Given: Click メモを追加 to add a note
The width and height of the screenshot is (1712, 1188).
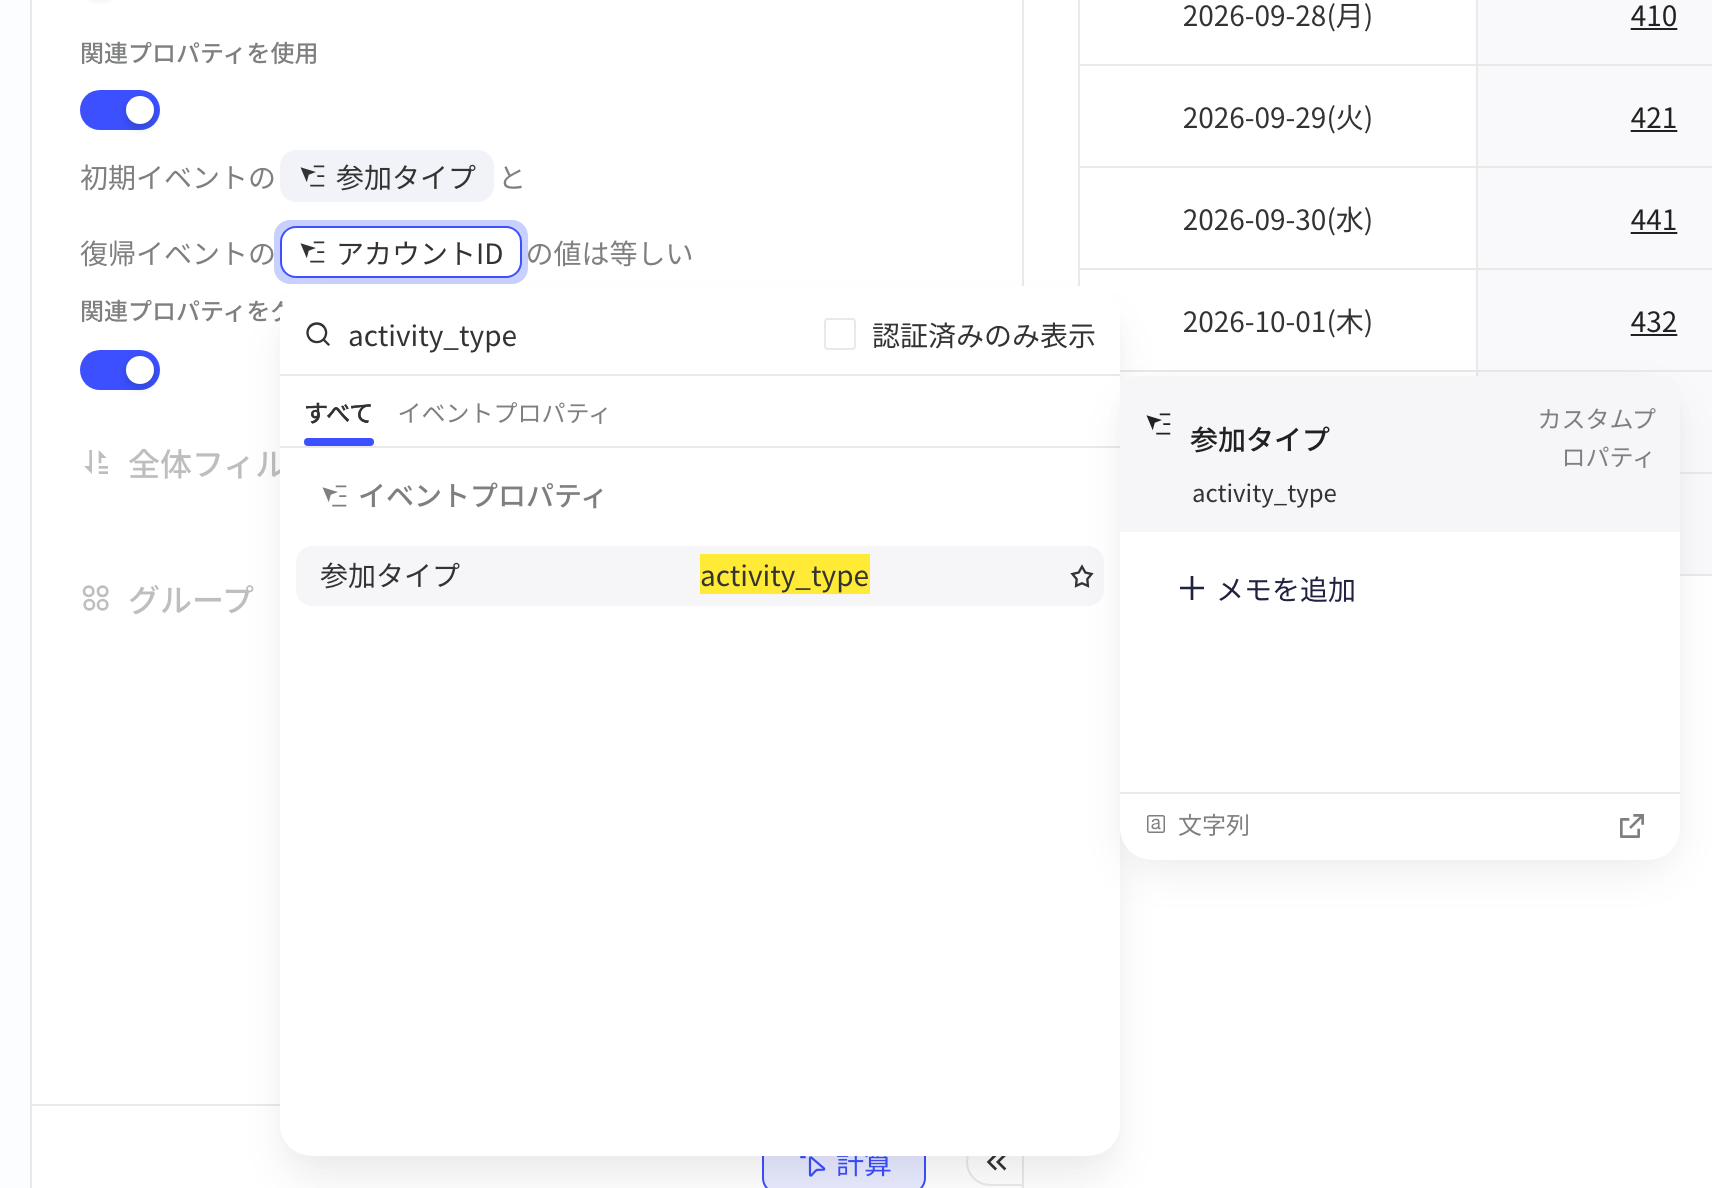Looking at the screenshot, I should click(1267, 590).
